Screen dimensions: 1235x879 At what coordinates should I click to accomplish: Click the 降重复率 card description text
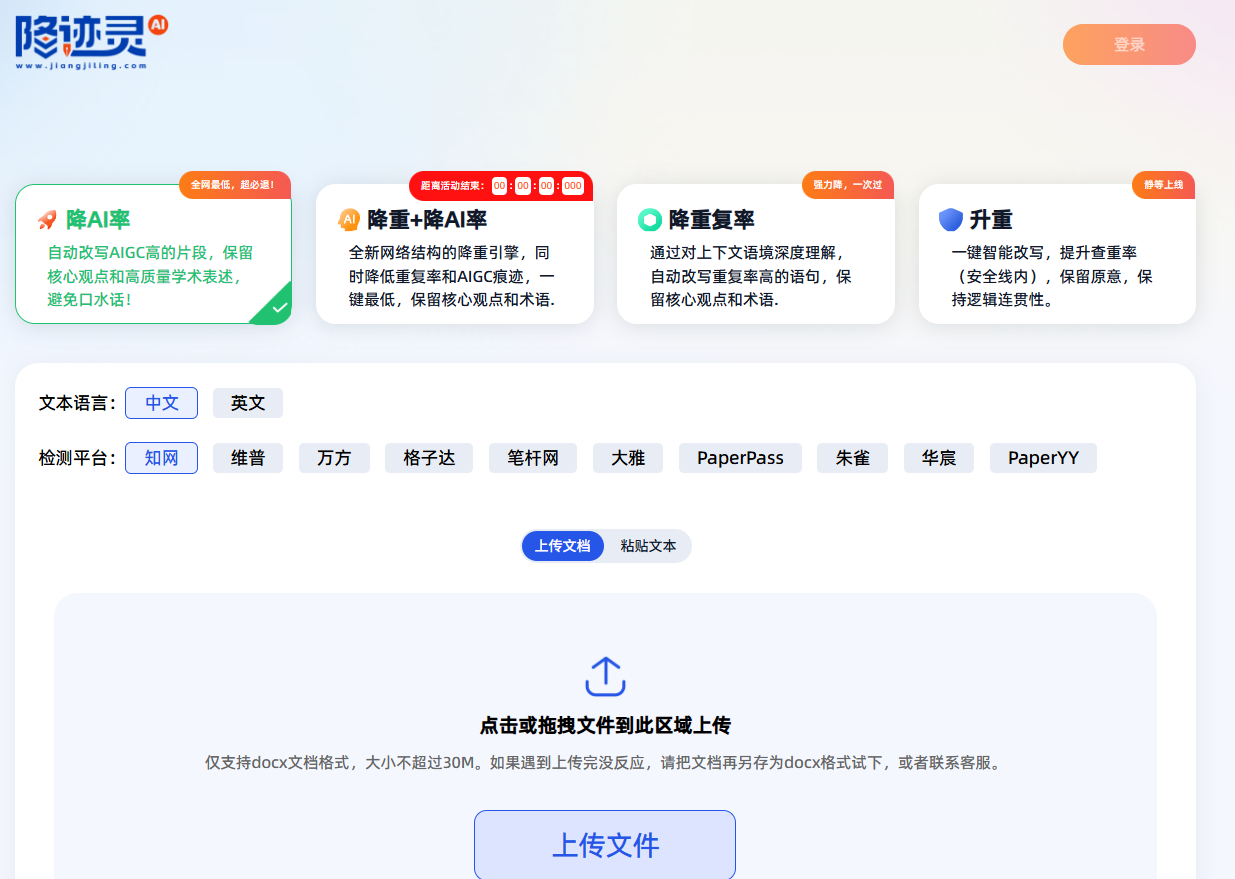[751, 276]
